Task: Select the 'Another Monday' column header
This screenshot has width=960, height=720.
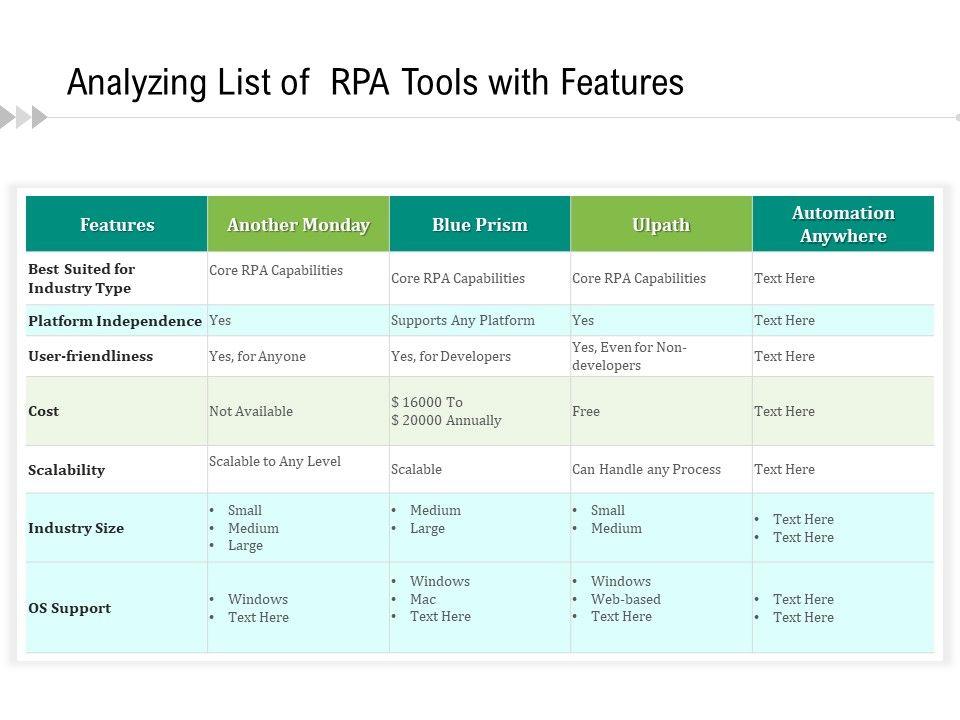Action: coord(298,224)
